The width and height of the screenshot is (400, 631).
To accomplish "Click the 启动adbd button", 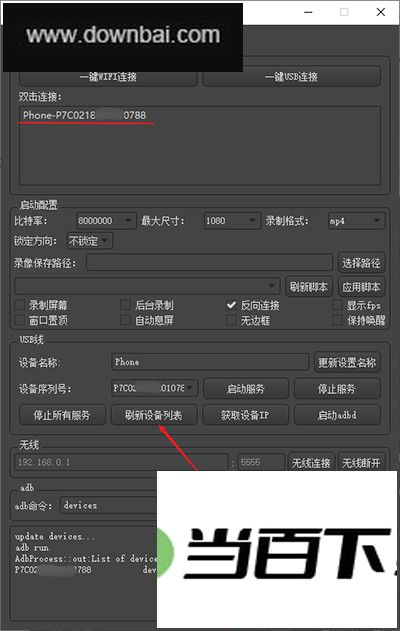I will tap(337, 415).
